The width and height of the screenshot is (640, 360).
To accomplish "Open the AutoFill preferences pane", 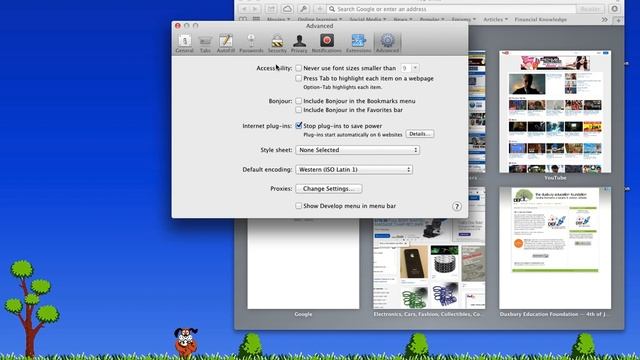I will point(226,43).
